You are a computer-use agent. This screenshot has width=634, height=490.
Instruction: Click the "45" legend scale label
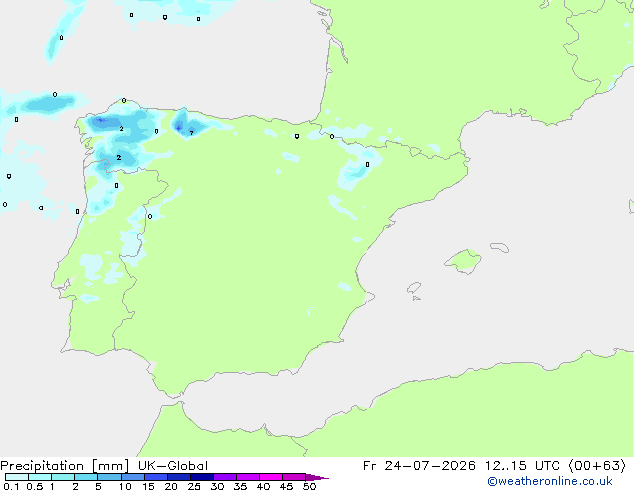286,486
